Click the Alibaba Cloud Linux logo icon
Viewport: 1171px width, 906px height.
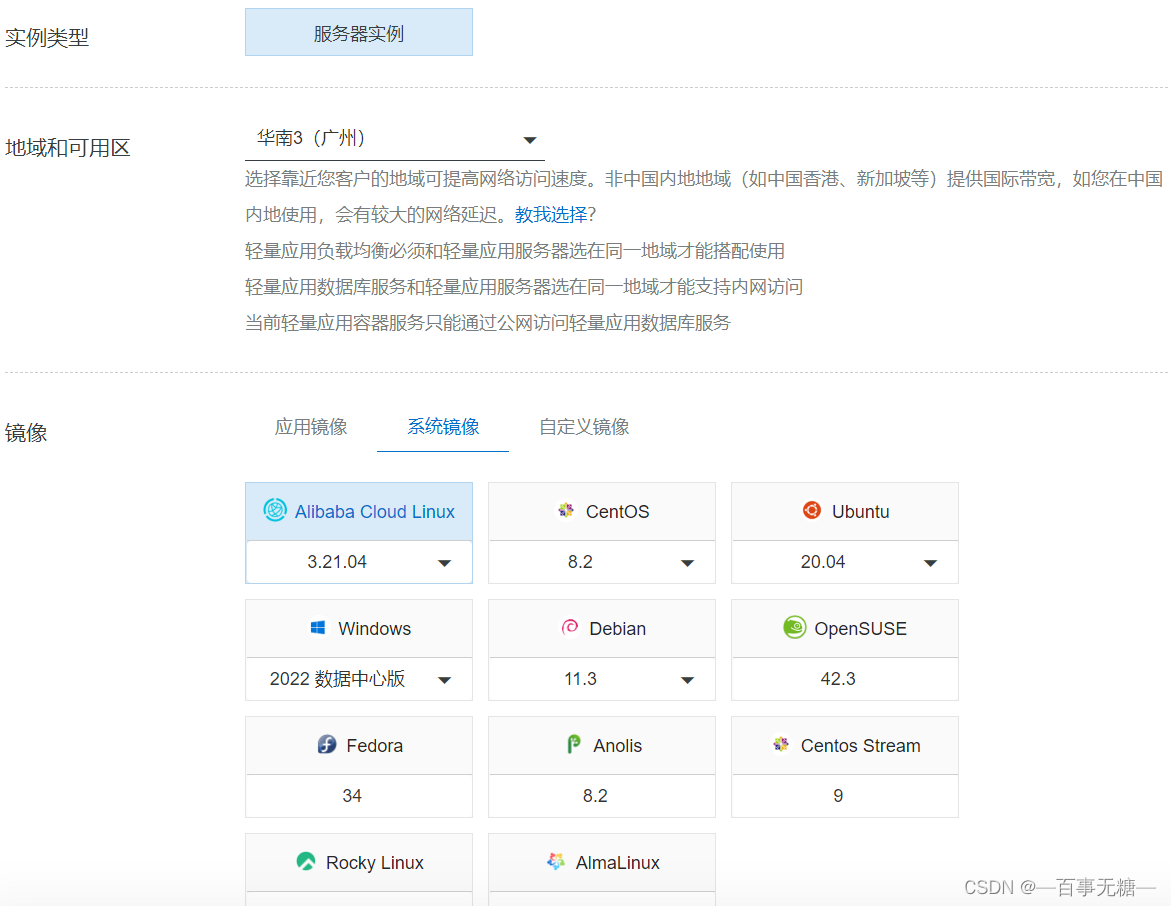tap(275, 510)
